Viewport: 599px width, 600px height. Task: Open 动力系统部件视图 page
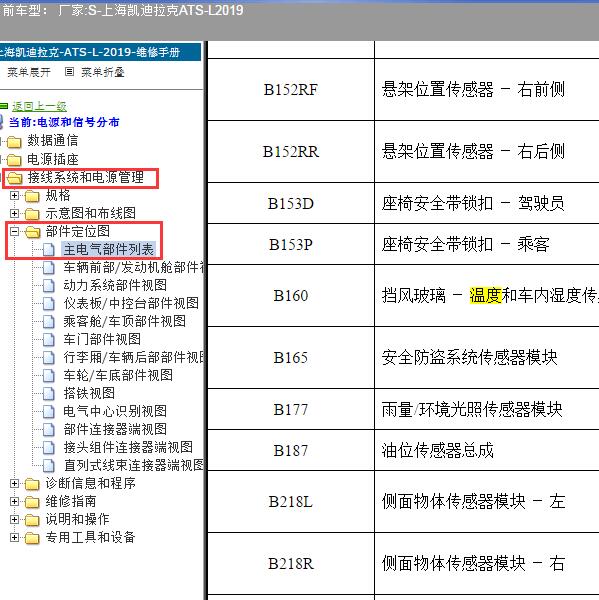115,285
